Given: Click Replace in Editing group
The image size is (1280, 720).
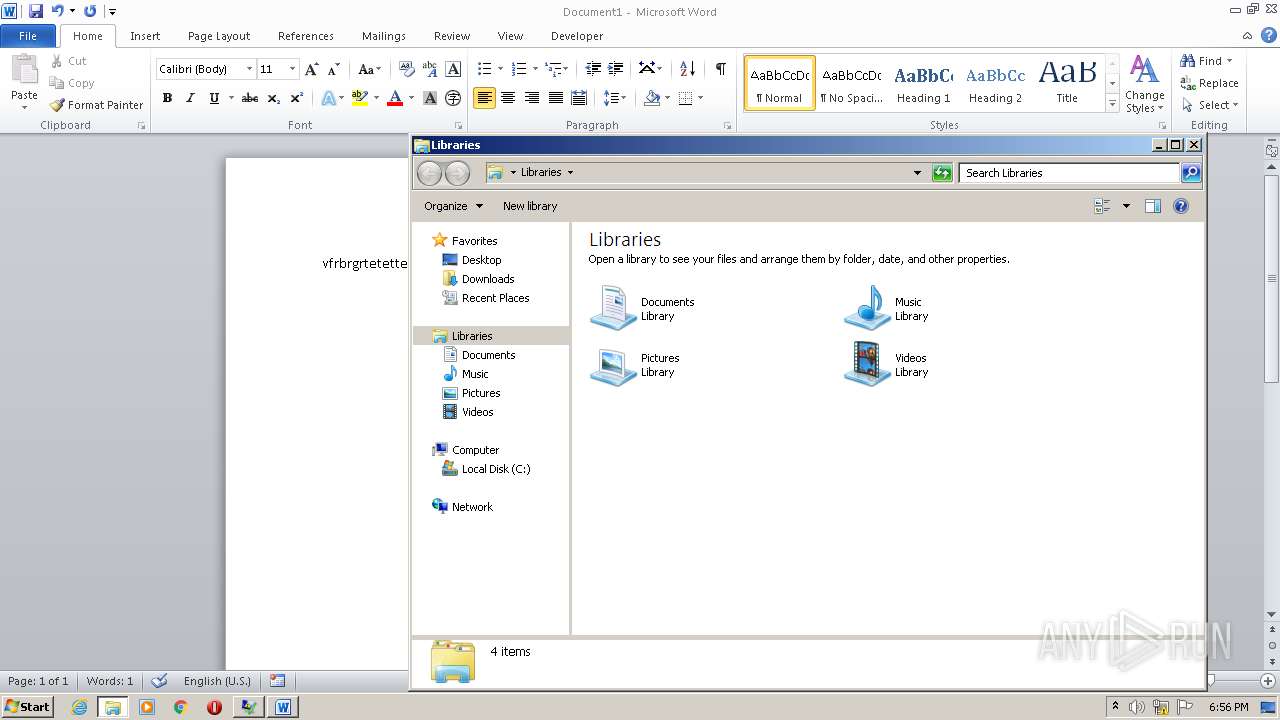Looking at the screenshot, I should [1210, 83].
